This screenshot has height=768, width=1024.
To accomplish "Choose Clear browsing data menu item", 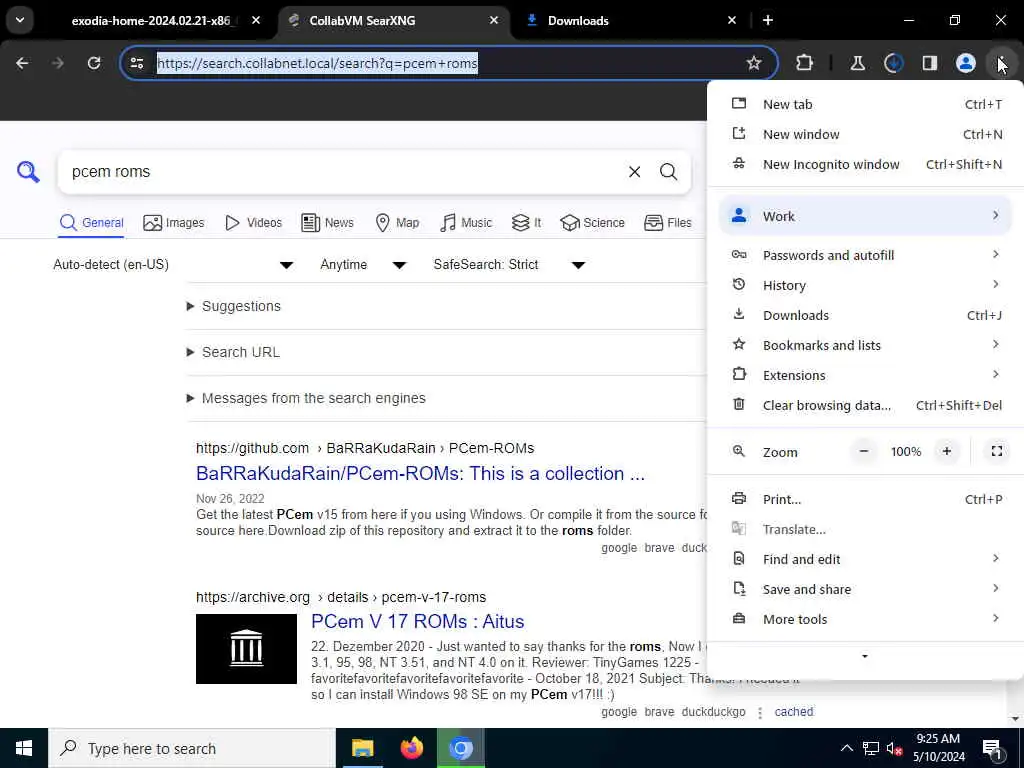I will [865, 406].
